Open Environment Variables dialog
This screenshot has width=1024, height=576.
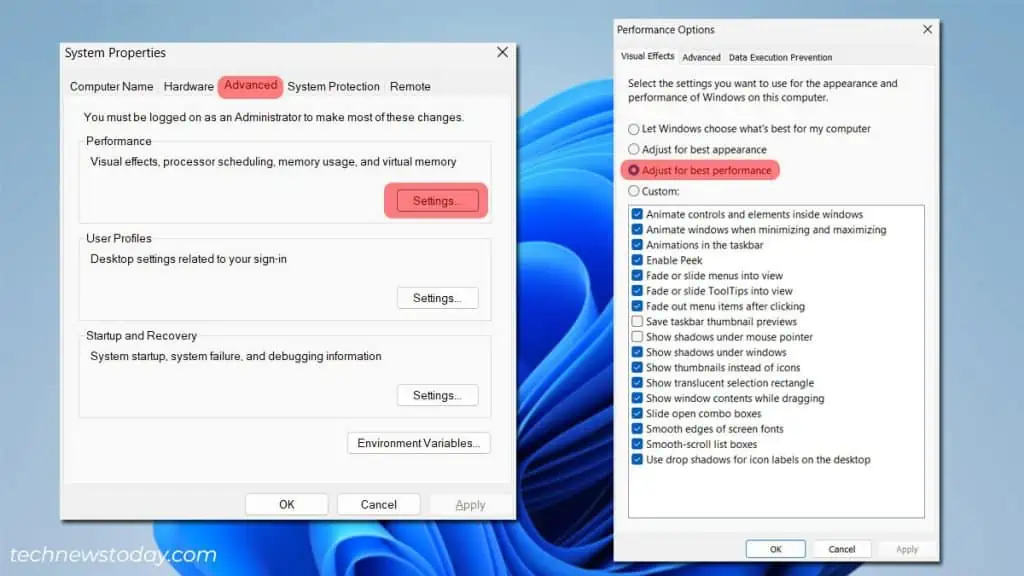point(419,443)
